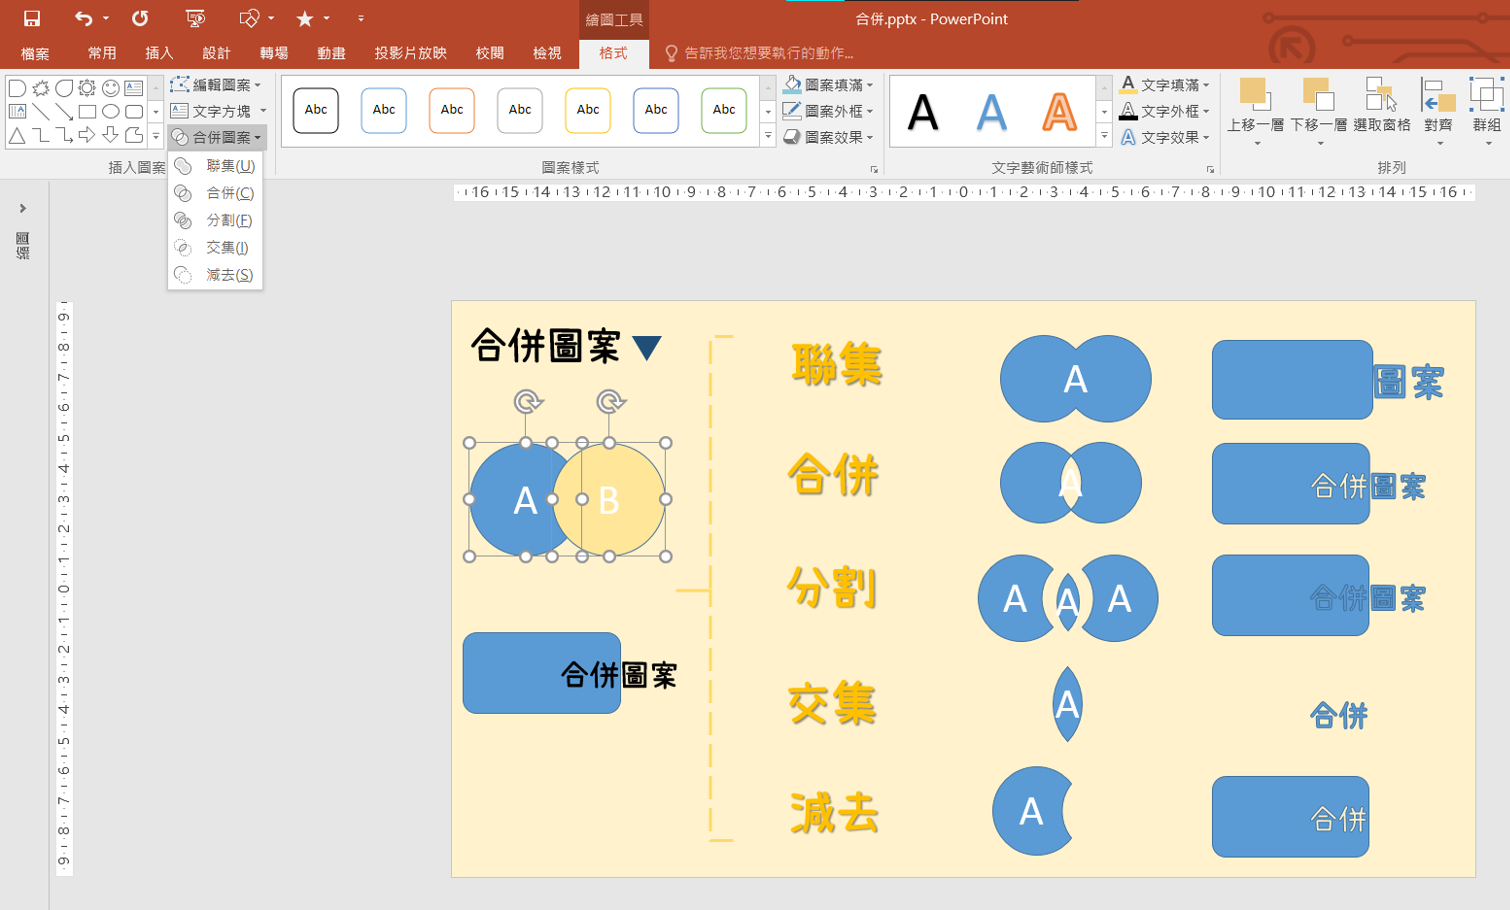Switch to the 動畫 tab
This screenshot has width=1510, height=910.
(x=331, y=53)
